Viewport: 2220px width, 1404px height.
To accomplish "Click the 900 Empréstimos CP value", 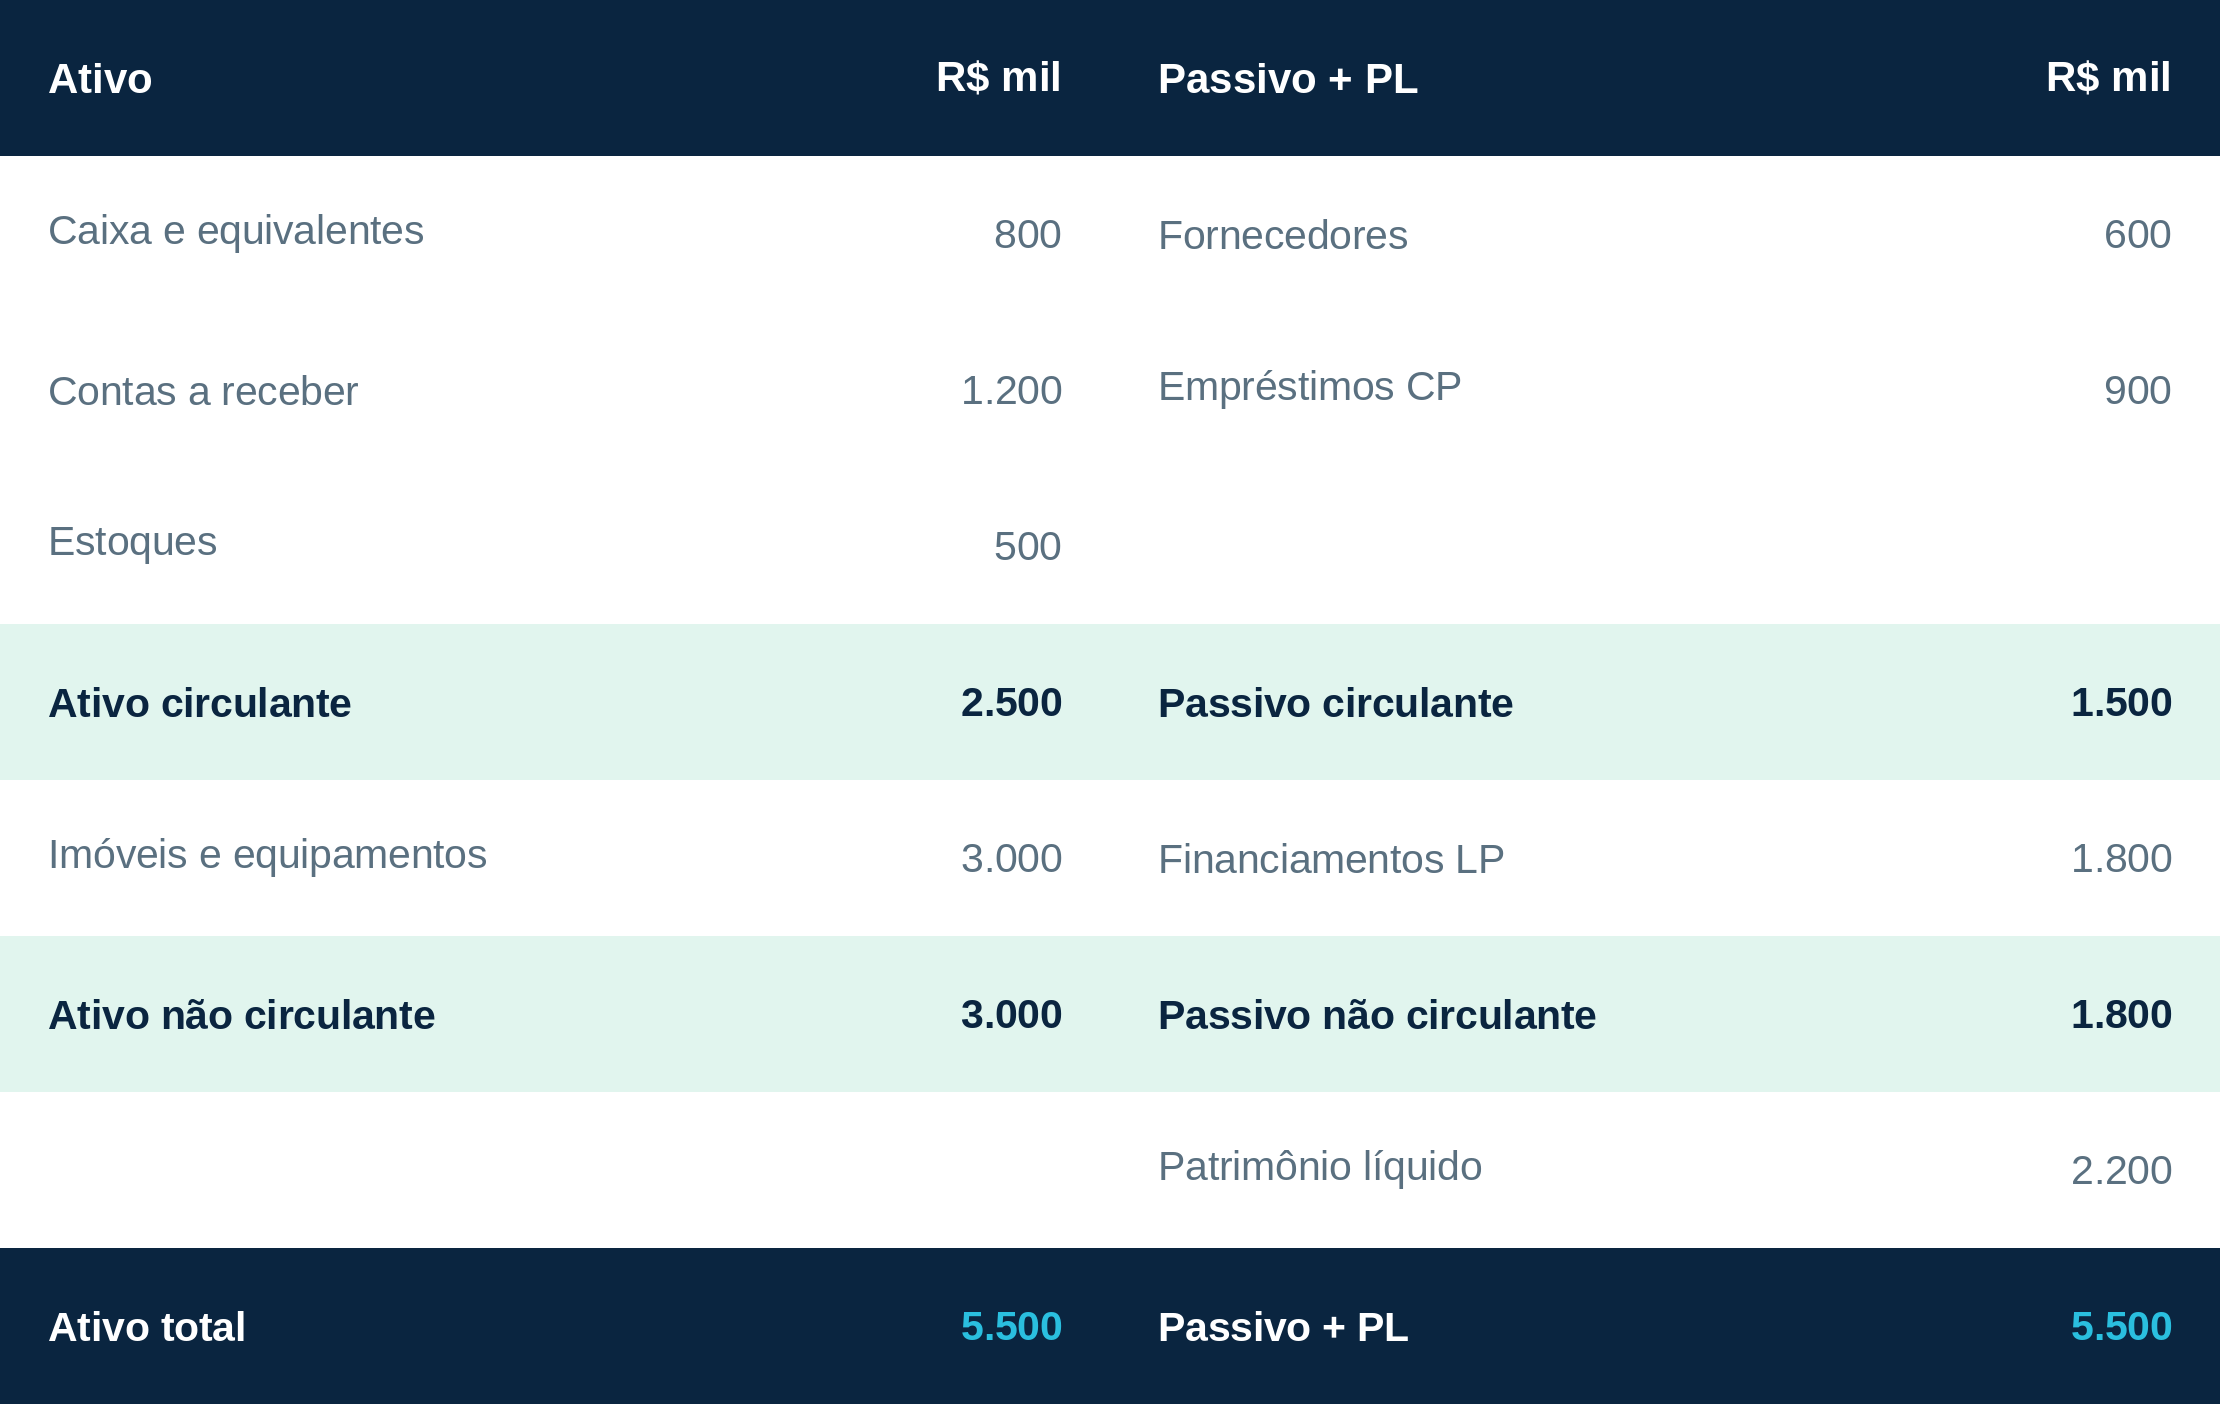I will [x=2137, y=391].
